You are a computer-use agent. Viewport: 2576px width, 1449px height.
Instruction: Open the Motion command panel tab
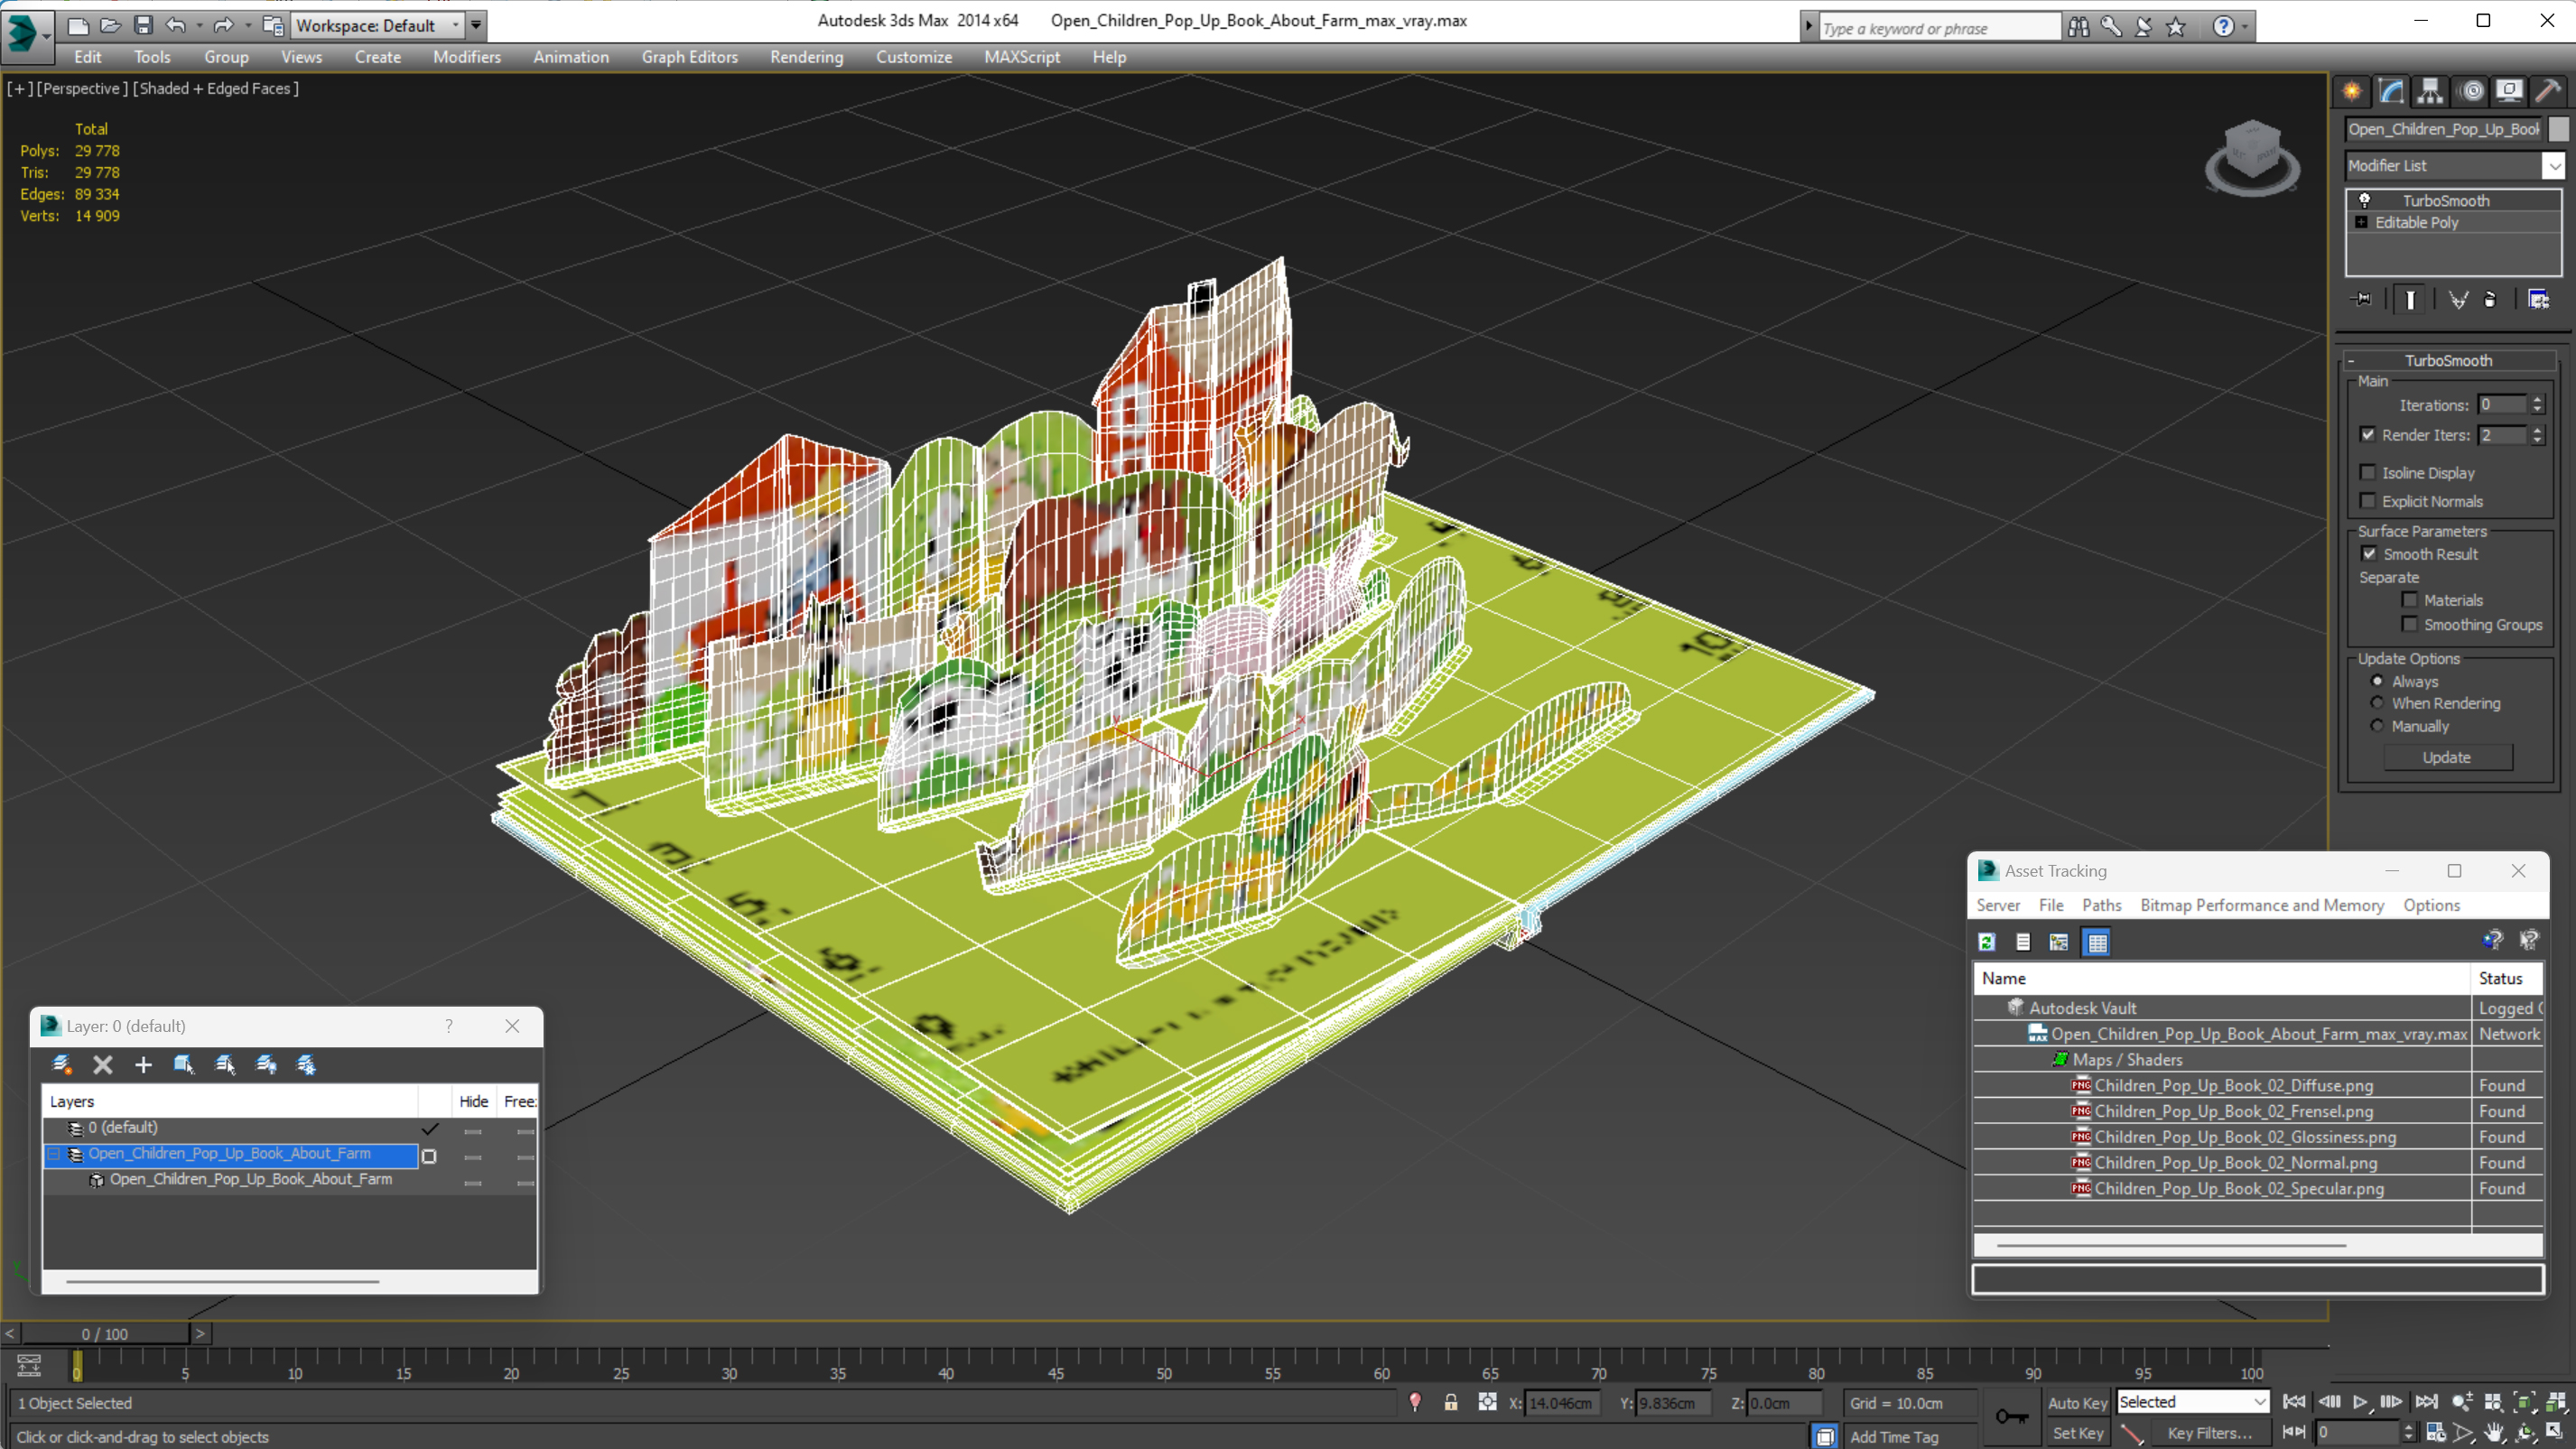[x=2470, y=91]
